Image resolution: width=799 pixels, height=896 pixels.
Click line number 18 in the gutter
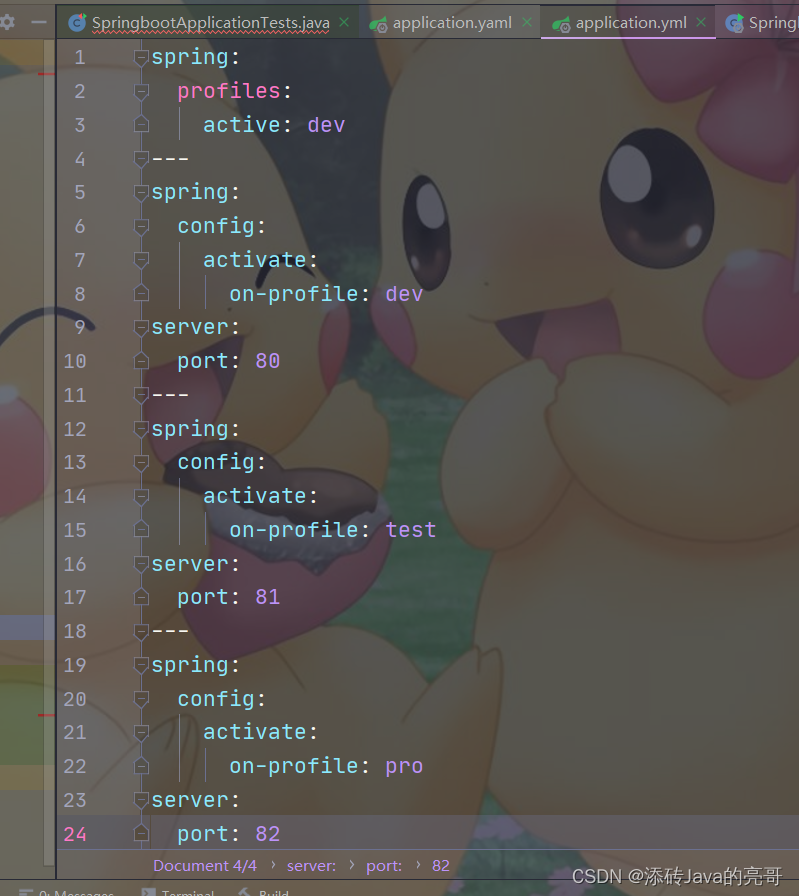[x=75, y=631]
